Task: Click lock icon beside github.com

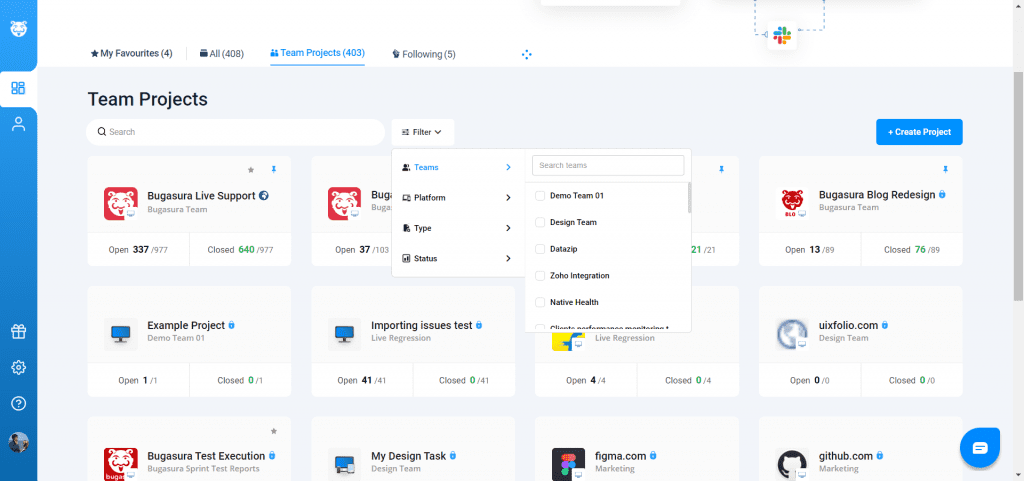Action: coord(880,456)
